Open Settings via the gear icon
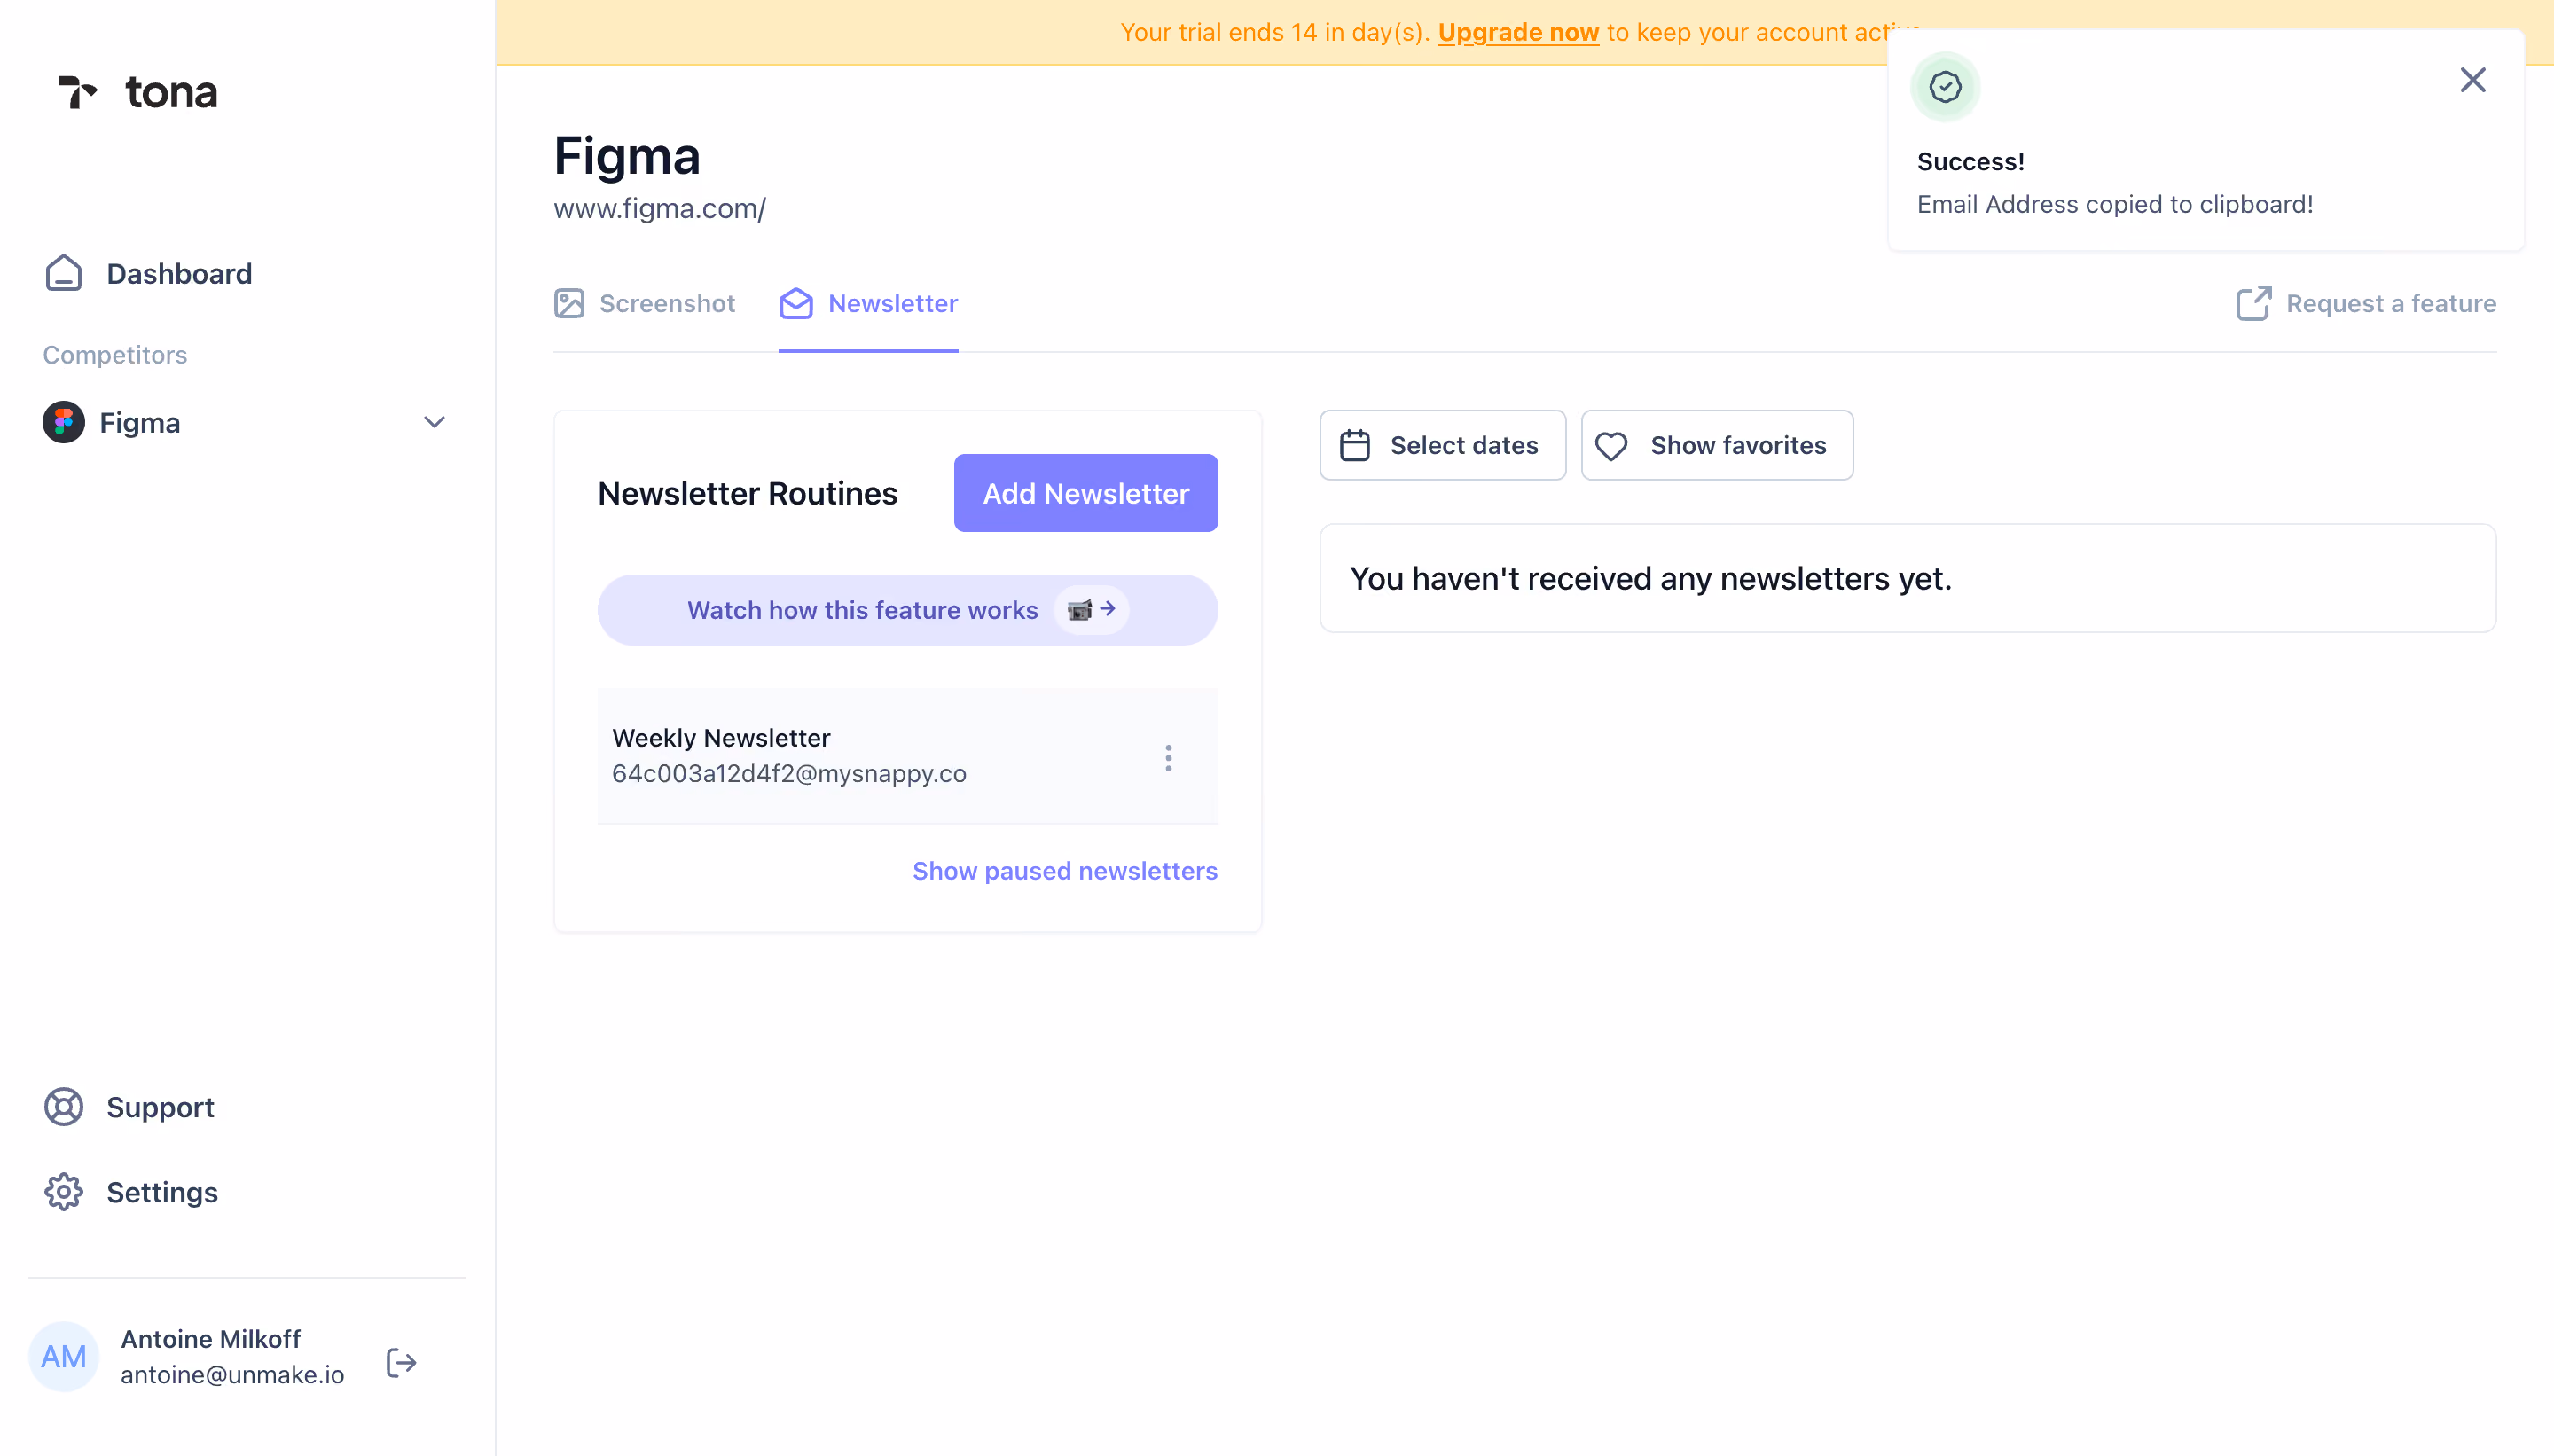2554x1456 pixels. (x=64, y=1192)
